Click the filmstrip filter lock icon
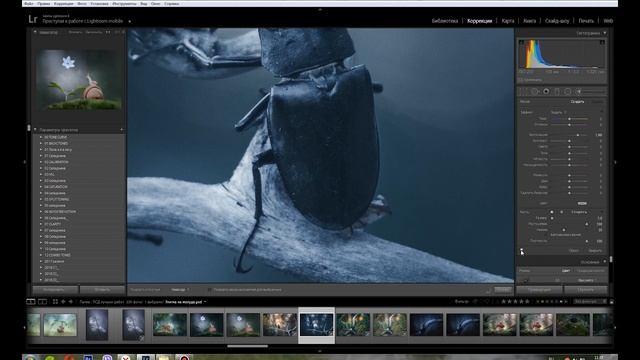 point(611,302)
